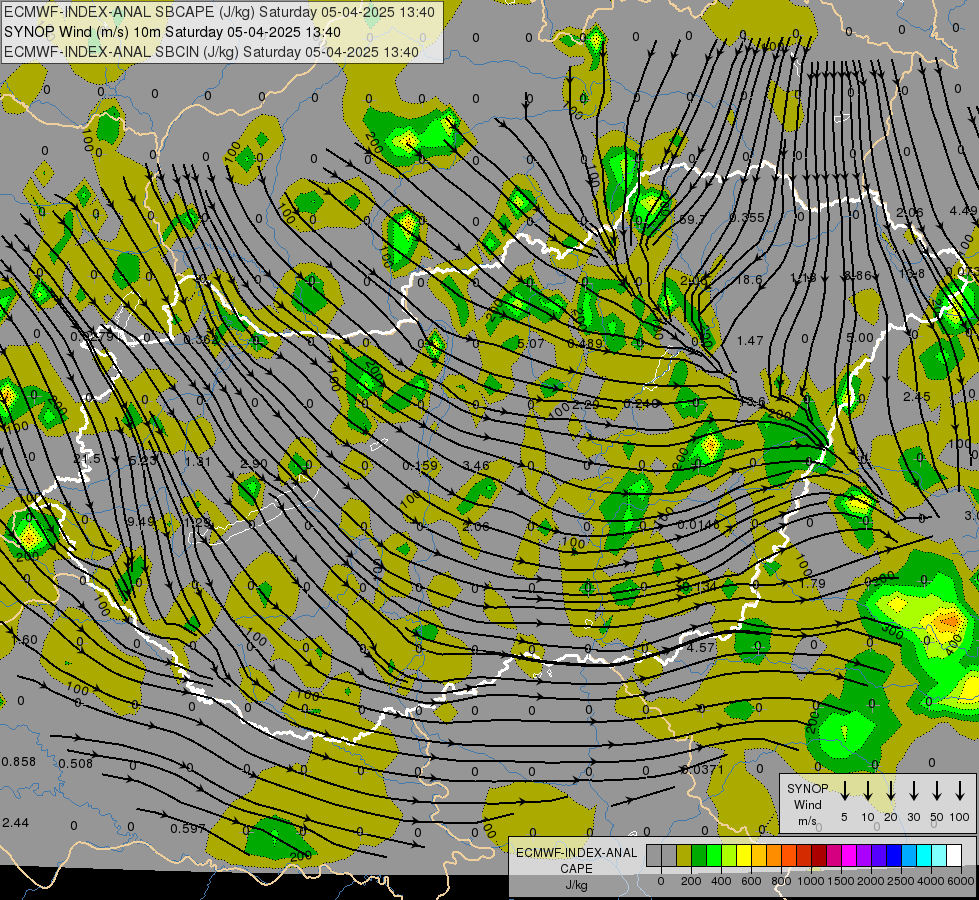
Task: Click the map value 3.46
Action: pyautogui.click(x=476, y=465)
